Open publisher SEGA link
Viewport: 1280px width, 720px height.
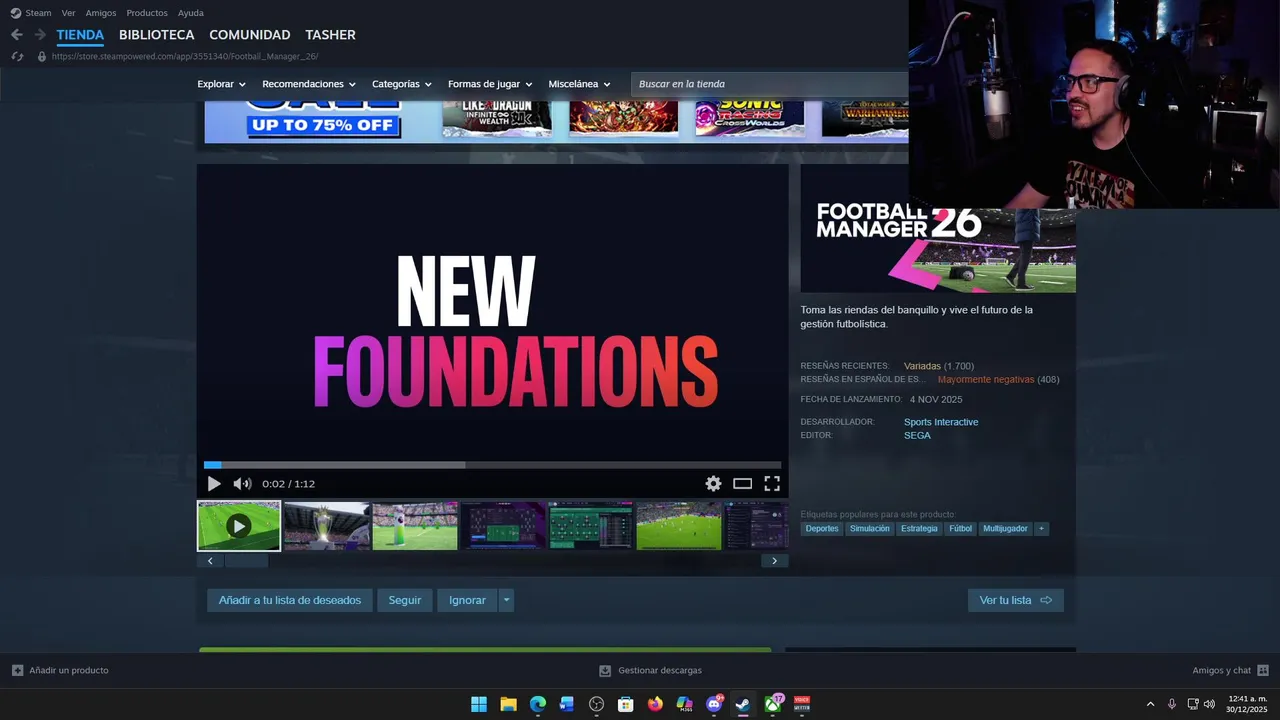point(917,436)
